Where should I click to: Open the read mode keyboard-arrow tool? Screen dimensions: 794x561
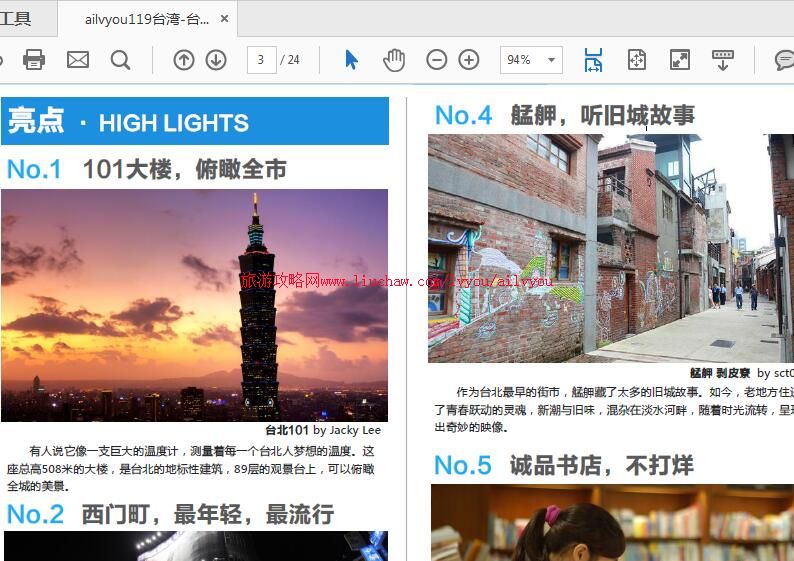[723, 60]
